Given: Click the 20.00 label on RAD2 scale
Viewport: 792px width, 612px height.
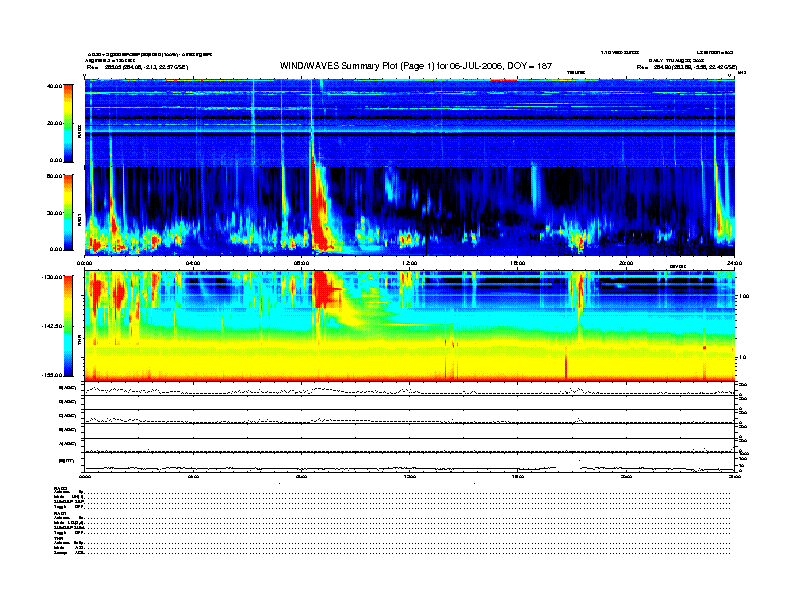Looking at the screenshot, I should [54, 123].
